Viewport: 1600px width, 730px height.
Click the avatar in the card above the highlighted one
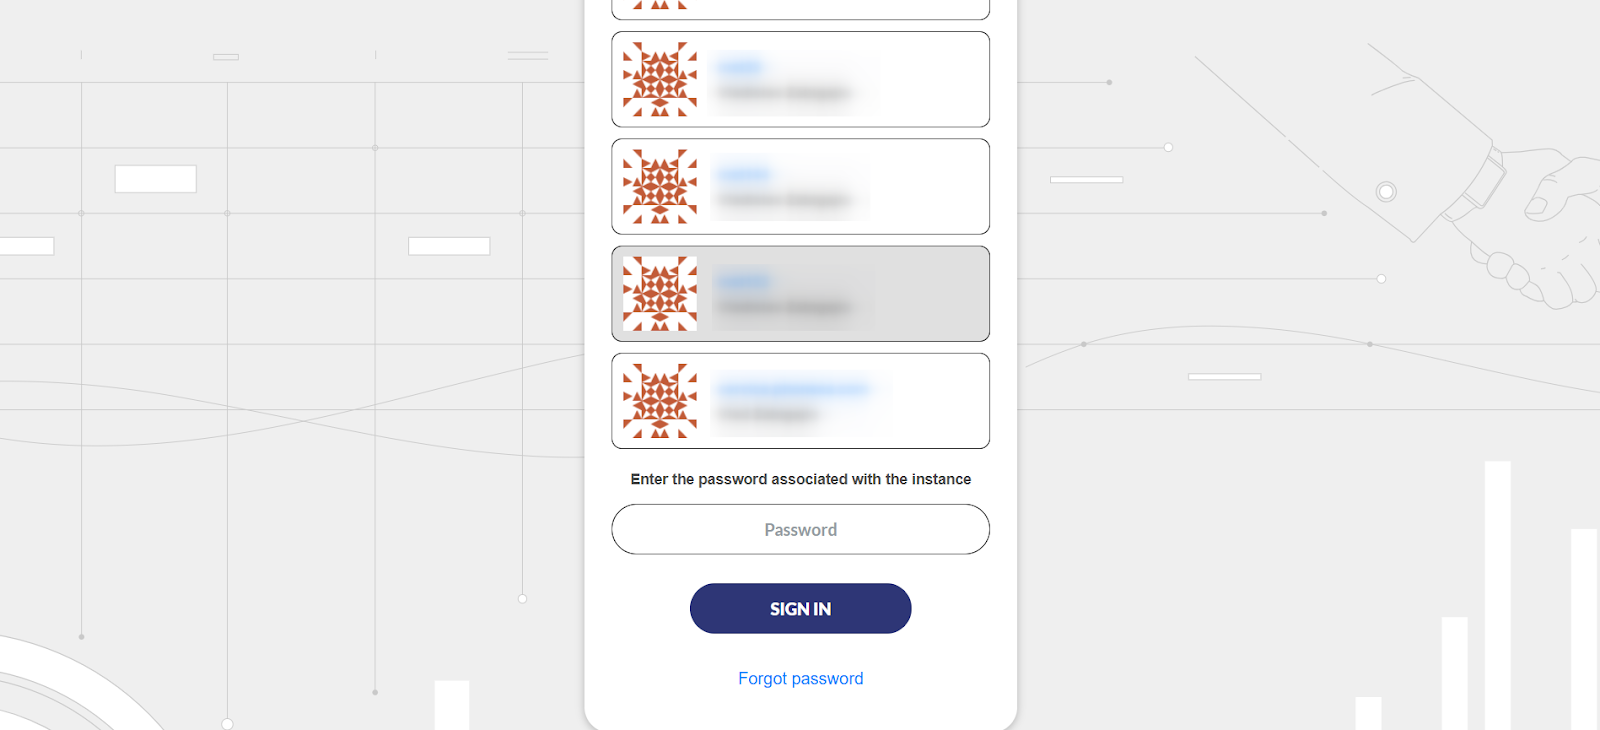660,186
